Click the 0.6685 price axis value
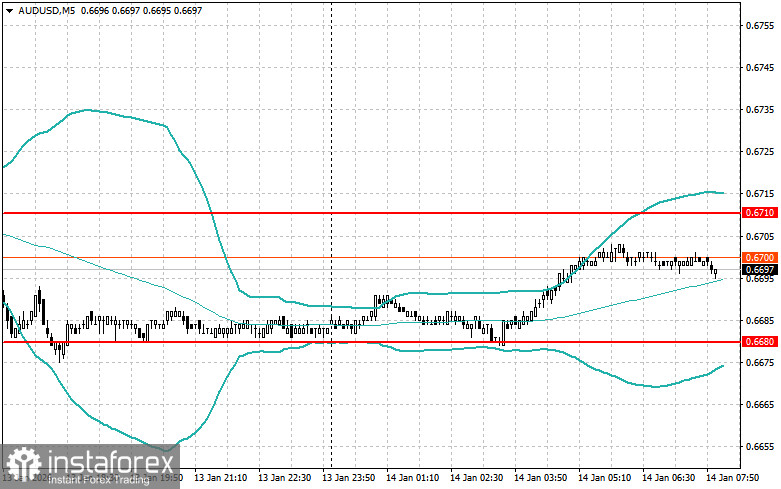This screenshot has height=489, width=781. [760, 320]
